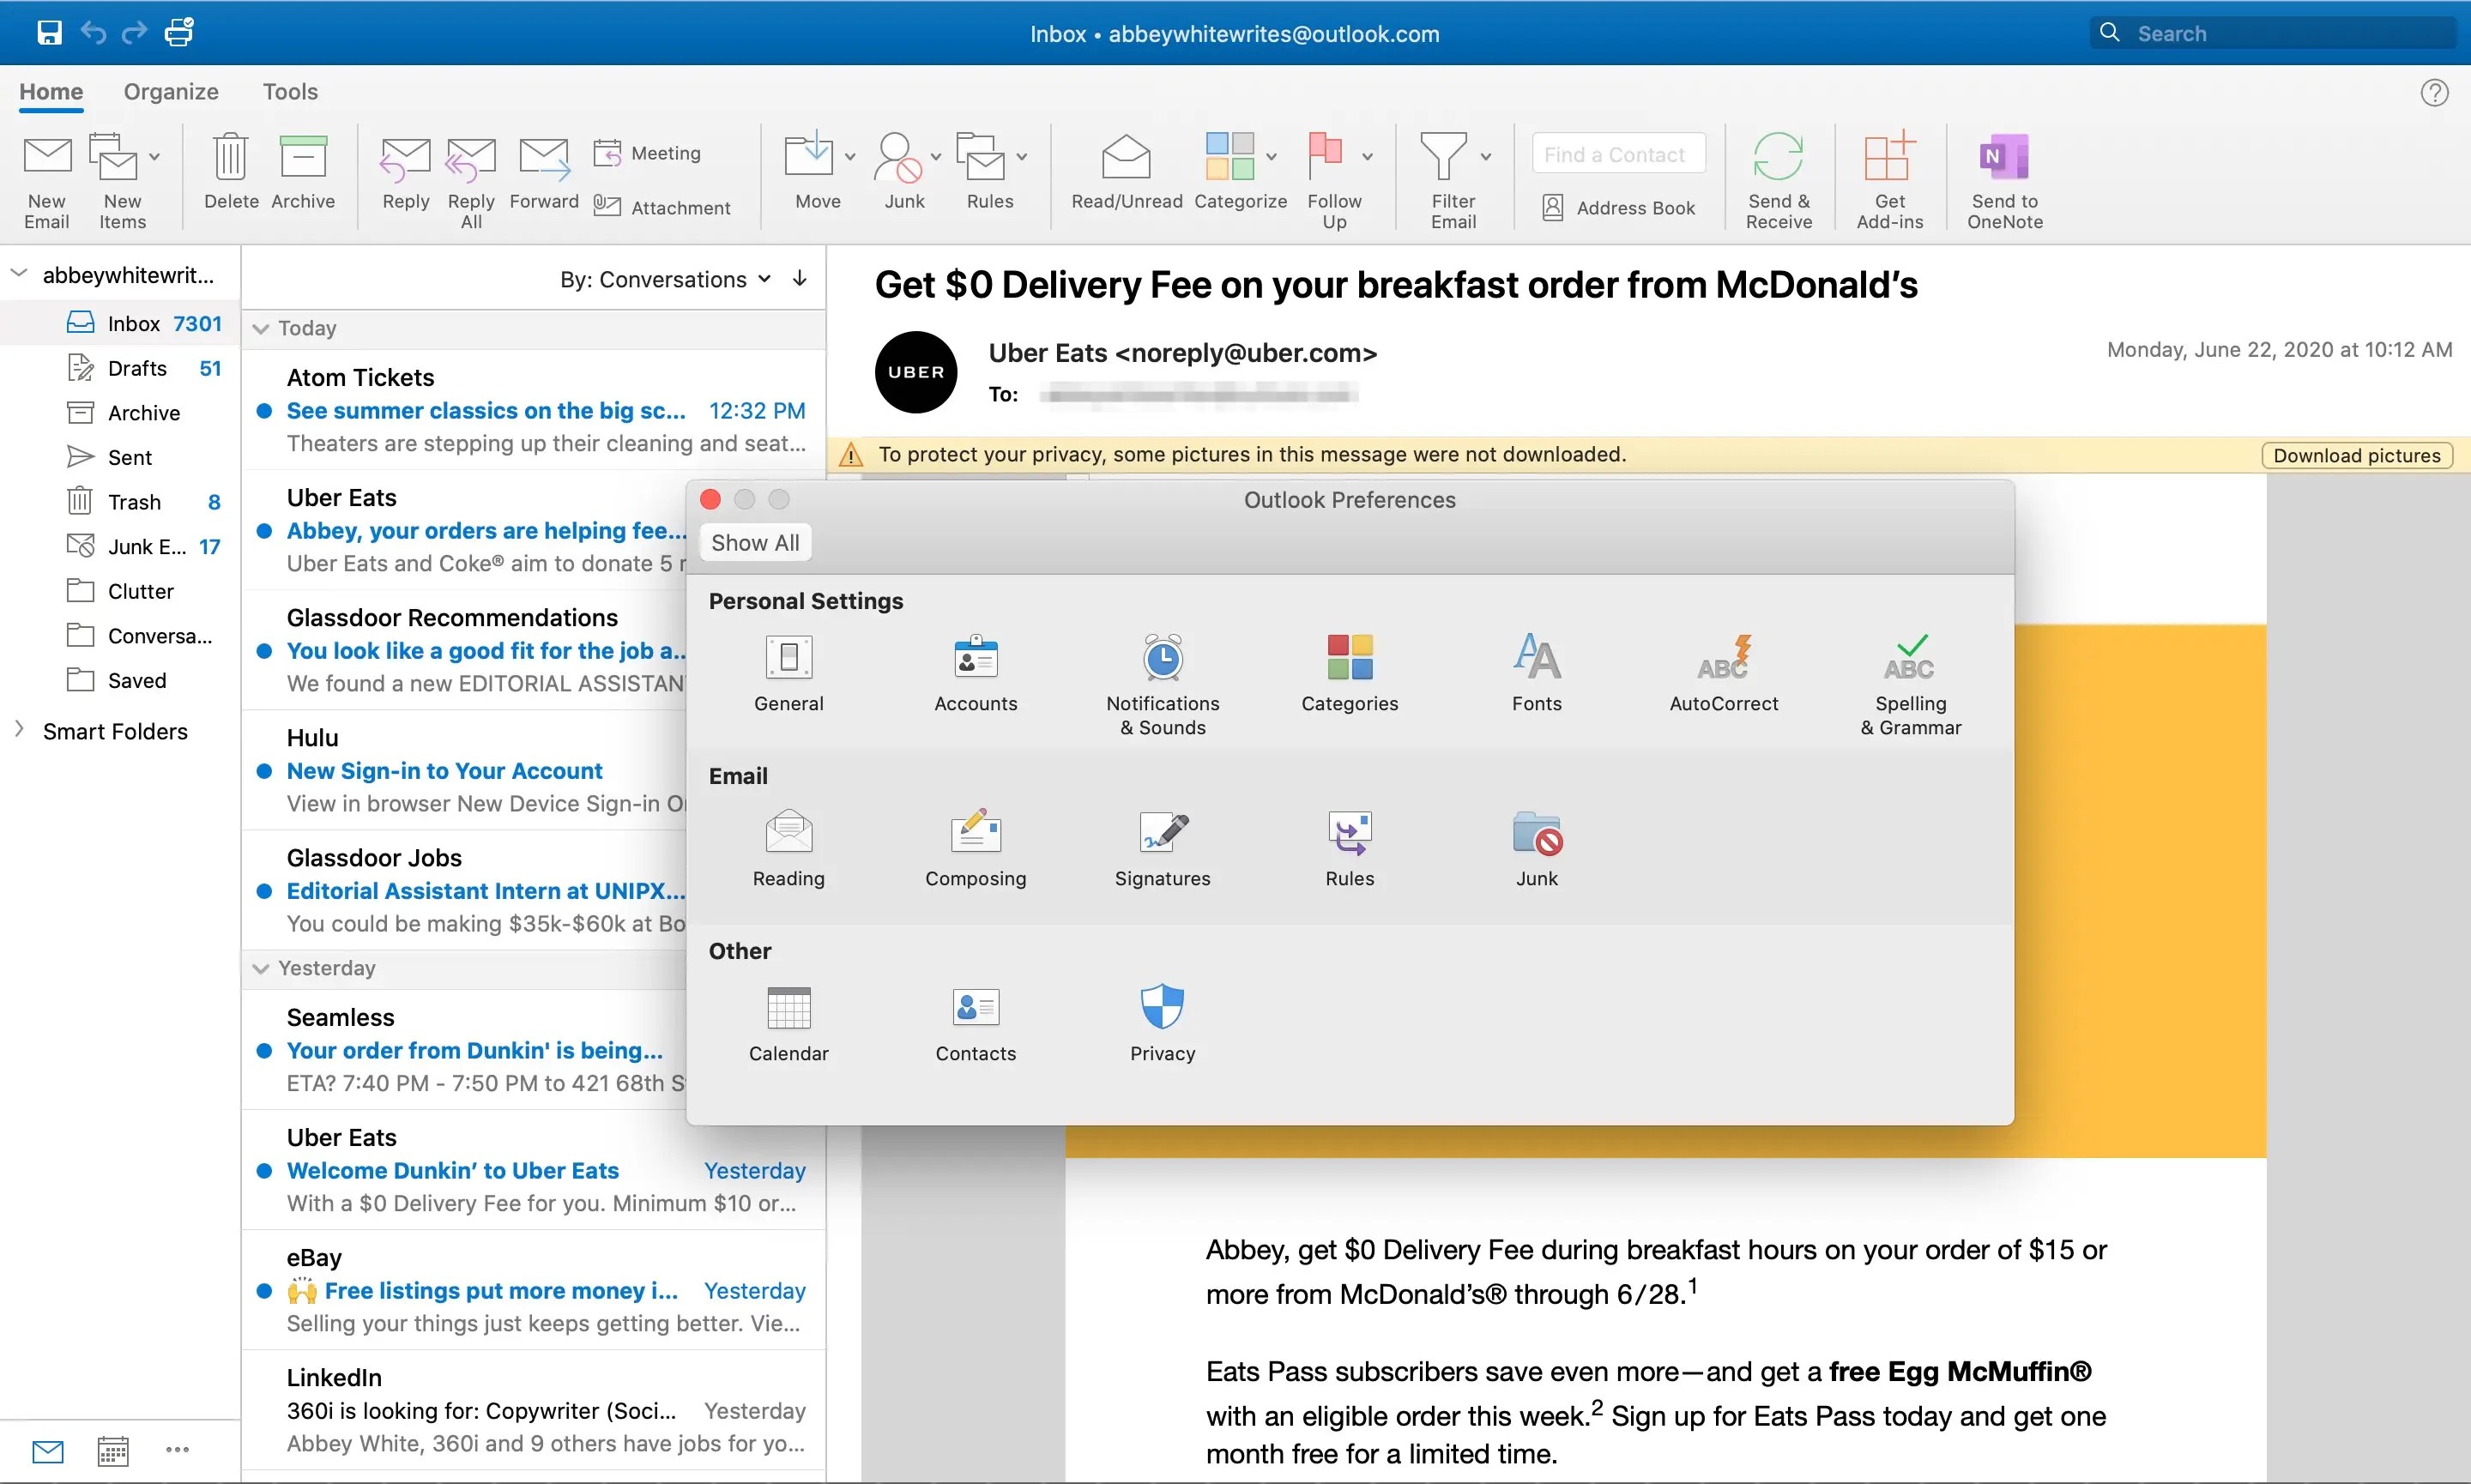Click Show All in preferences

(755, 543)
